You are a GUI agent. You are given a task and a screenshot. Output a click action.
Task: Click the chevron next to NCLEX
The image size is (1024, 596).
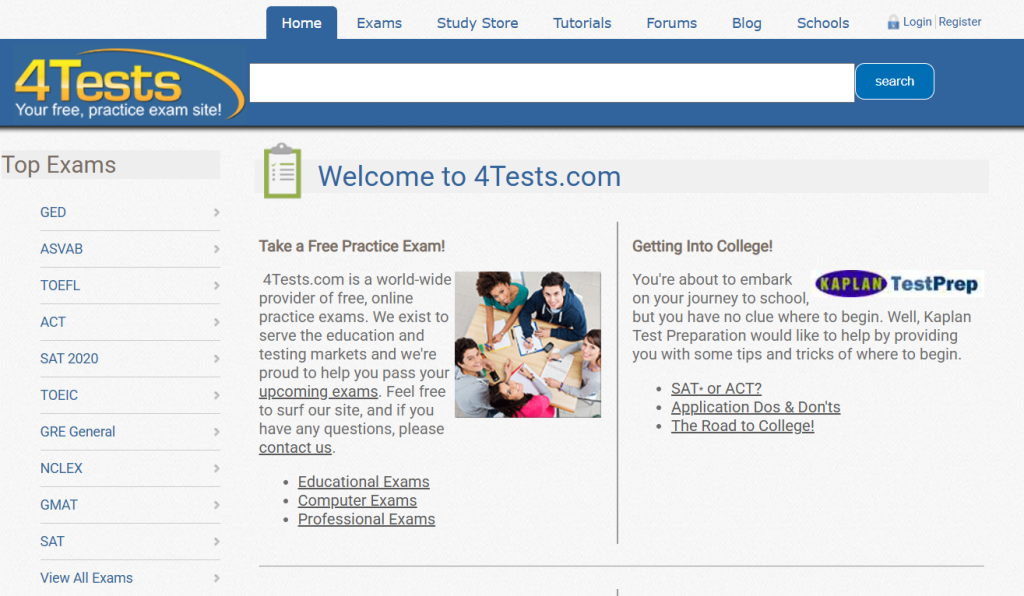[216, 468]
